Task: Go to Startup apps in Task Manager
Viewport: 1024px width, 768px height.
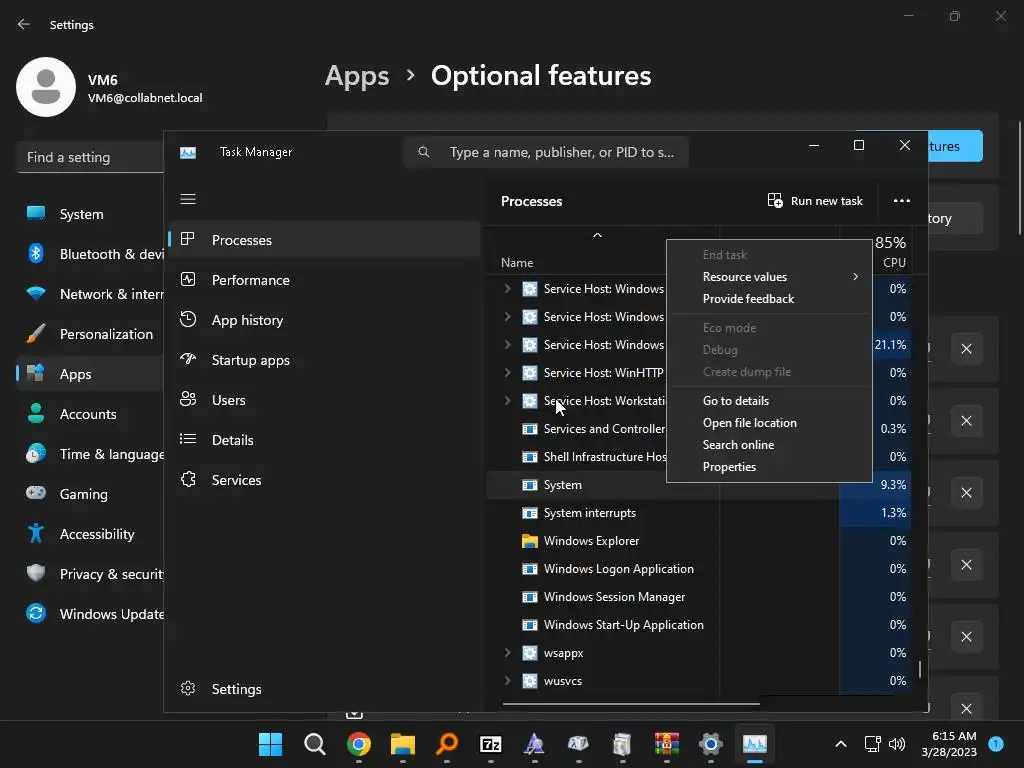Action: 325,360
